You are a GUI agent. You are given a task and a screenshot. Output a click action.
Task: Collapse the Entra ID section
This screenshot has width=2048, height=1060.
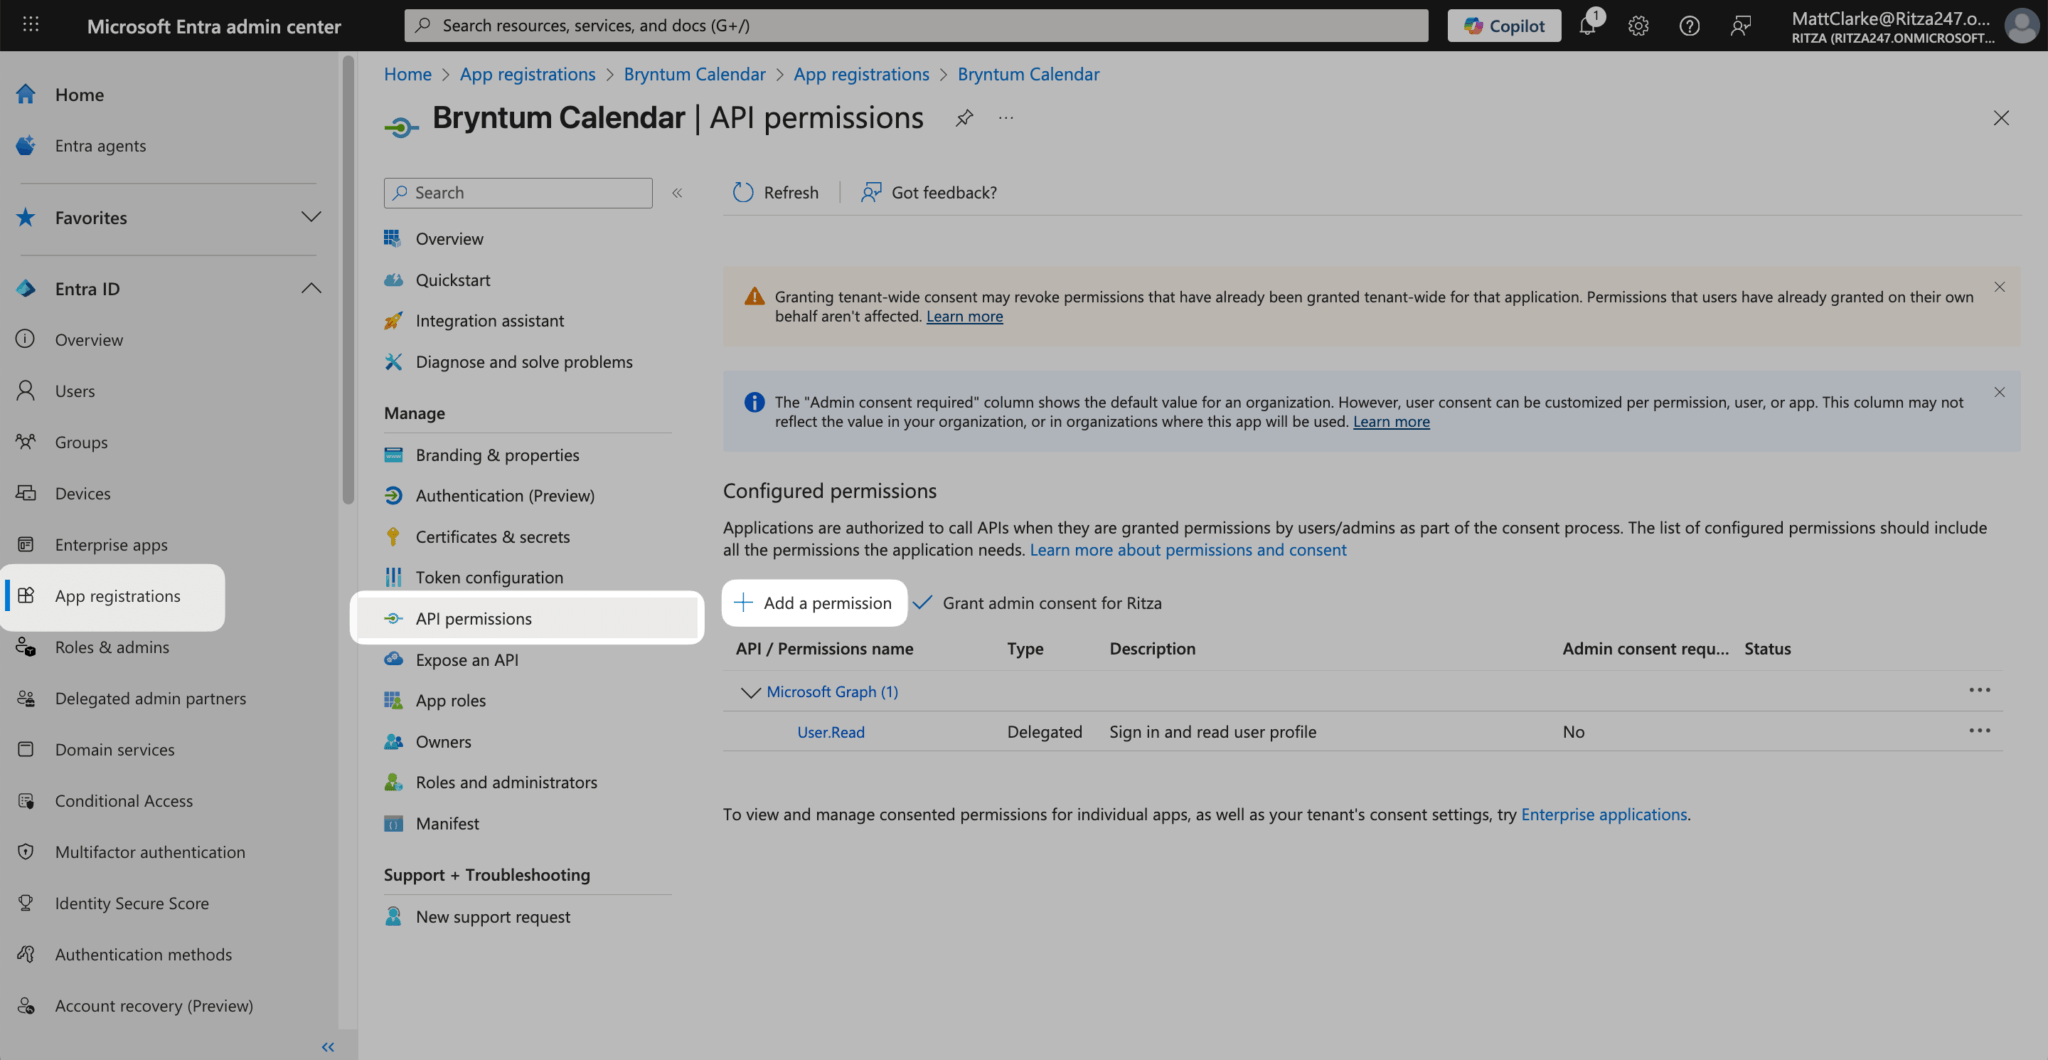point(311,289)
